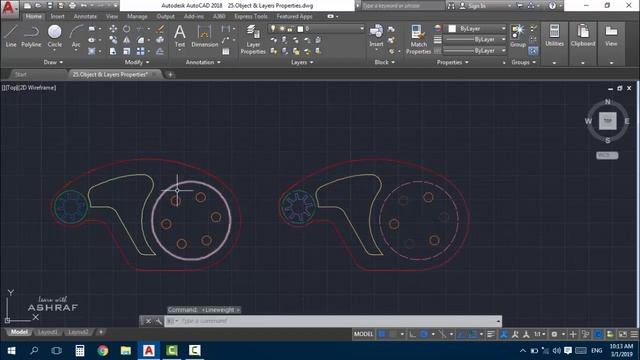Image resolution: width=640 pixels, height=360 pixels.
Task: Click new drawing tab plus button
Action: pyautogui.click(x=170, y=74)
